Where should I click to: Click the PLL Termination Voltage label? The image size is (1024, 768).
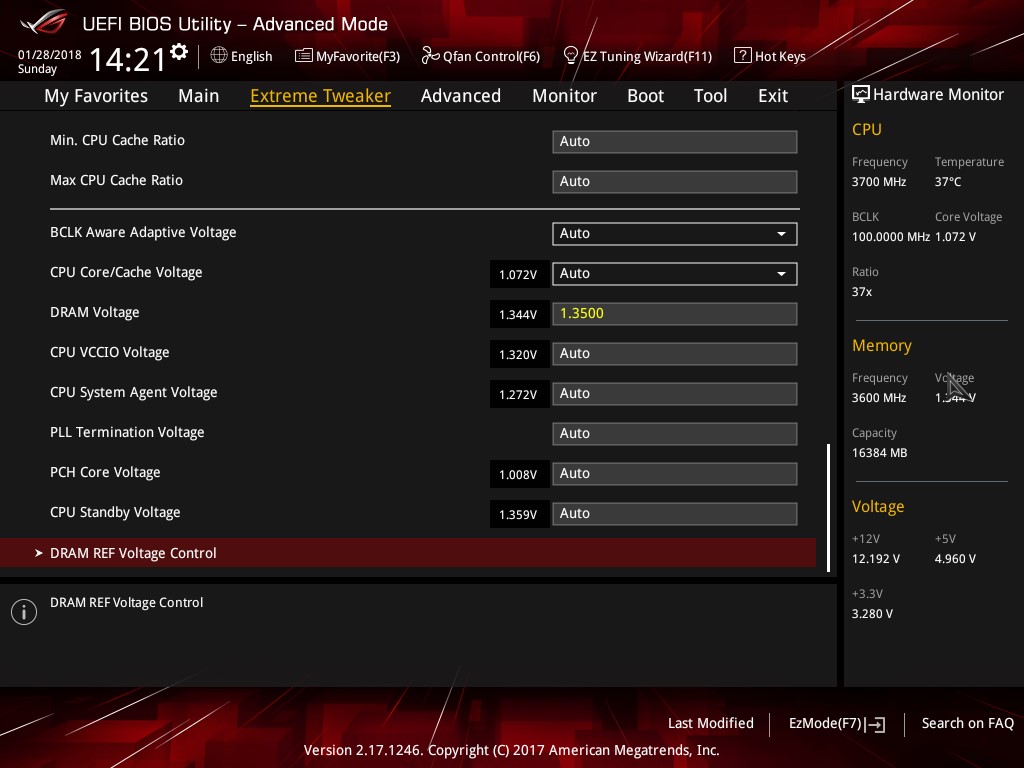pyautogui.click(x=127, y=432)
